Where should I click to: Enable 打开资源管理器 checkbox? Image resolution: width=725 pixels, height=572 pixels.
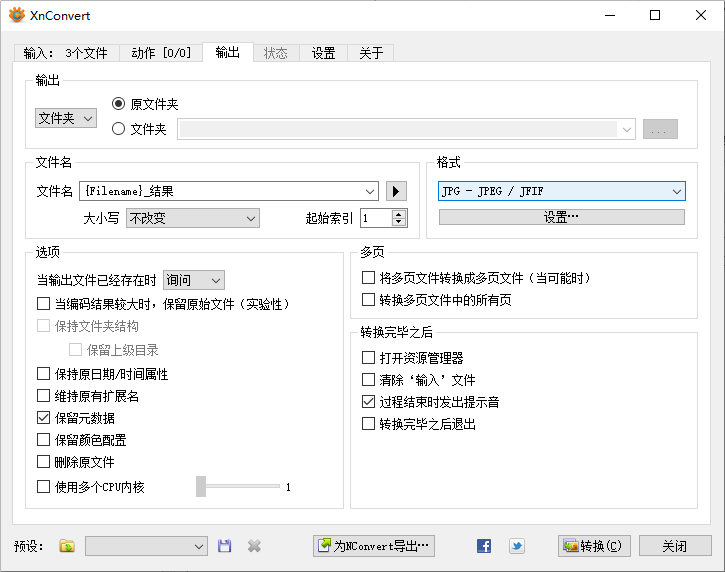coord(369,357)
